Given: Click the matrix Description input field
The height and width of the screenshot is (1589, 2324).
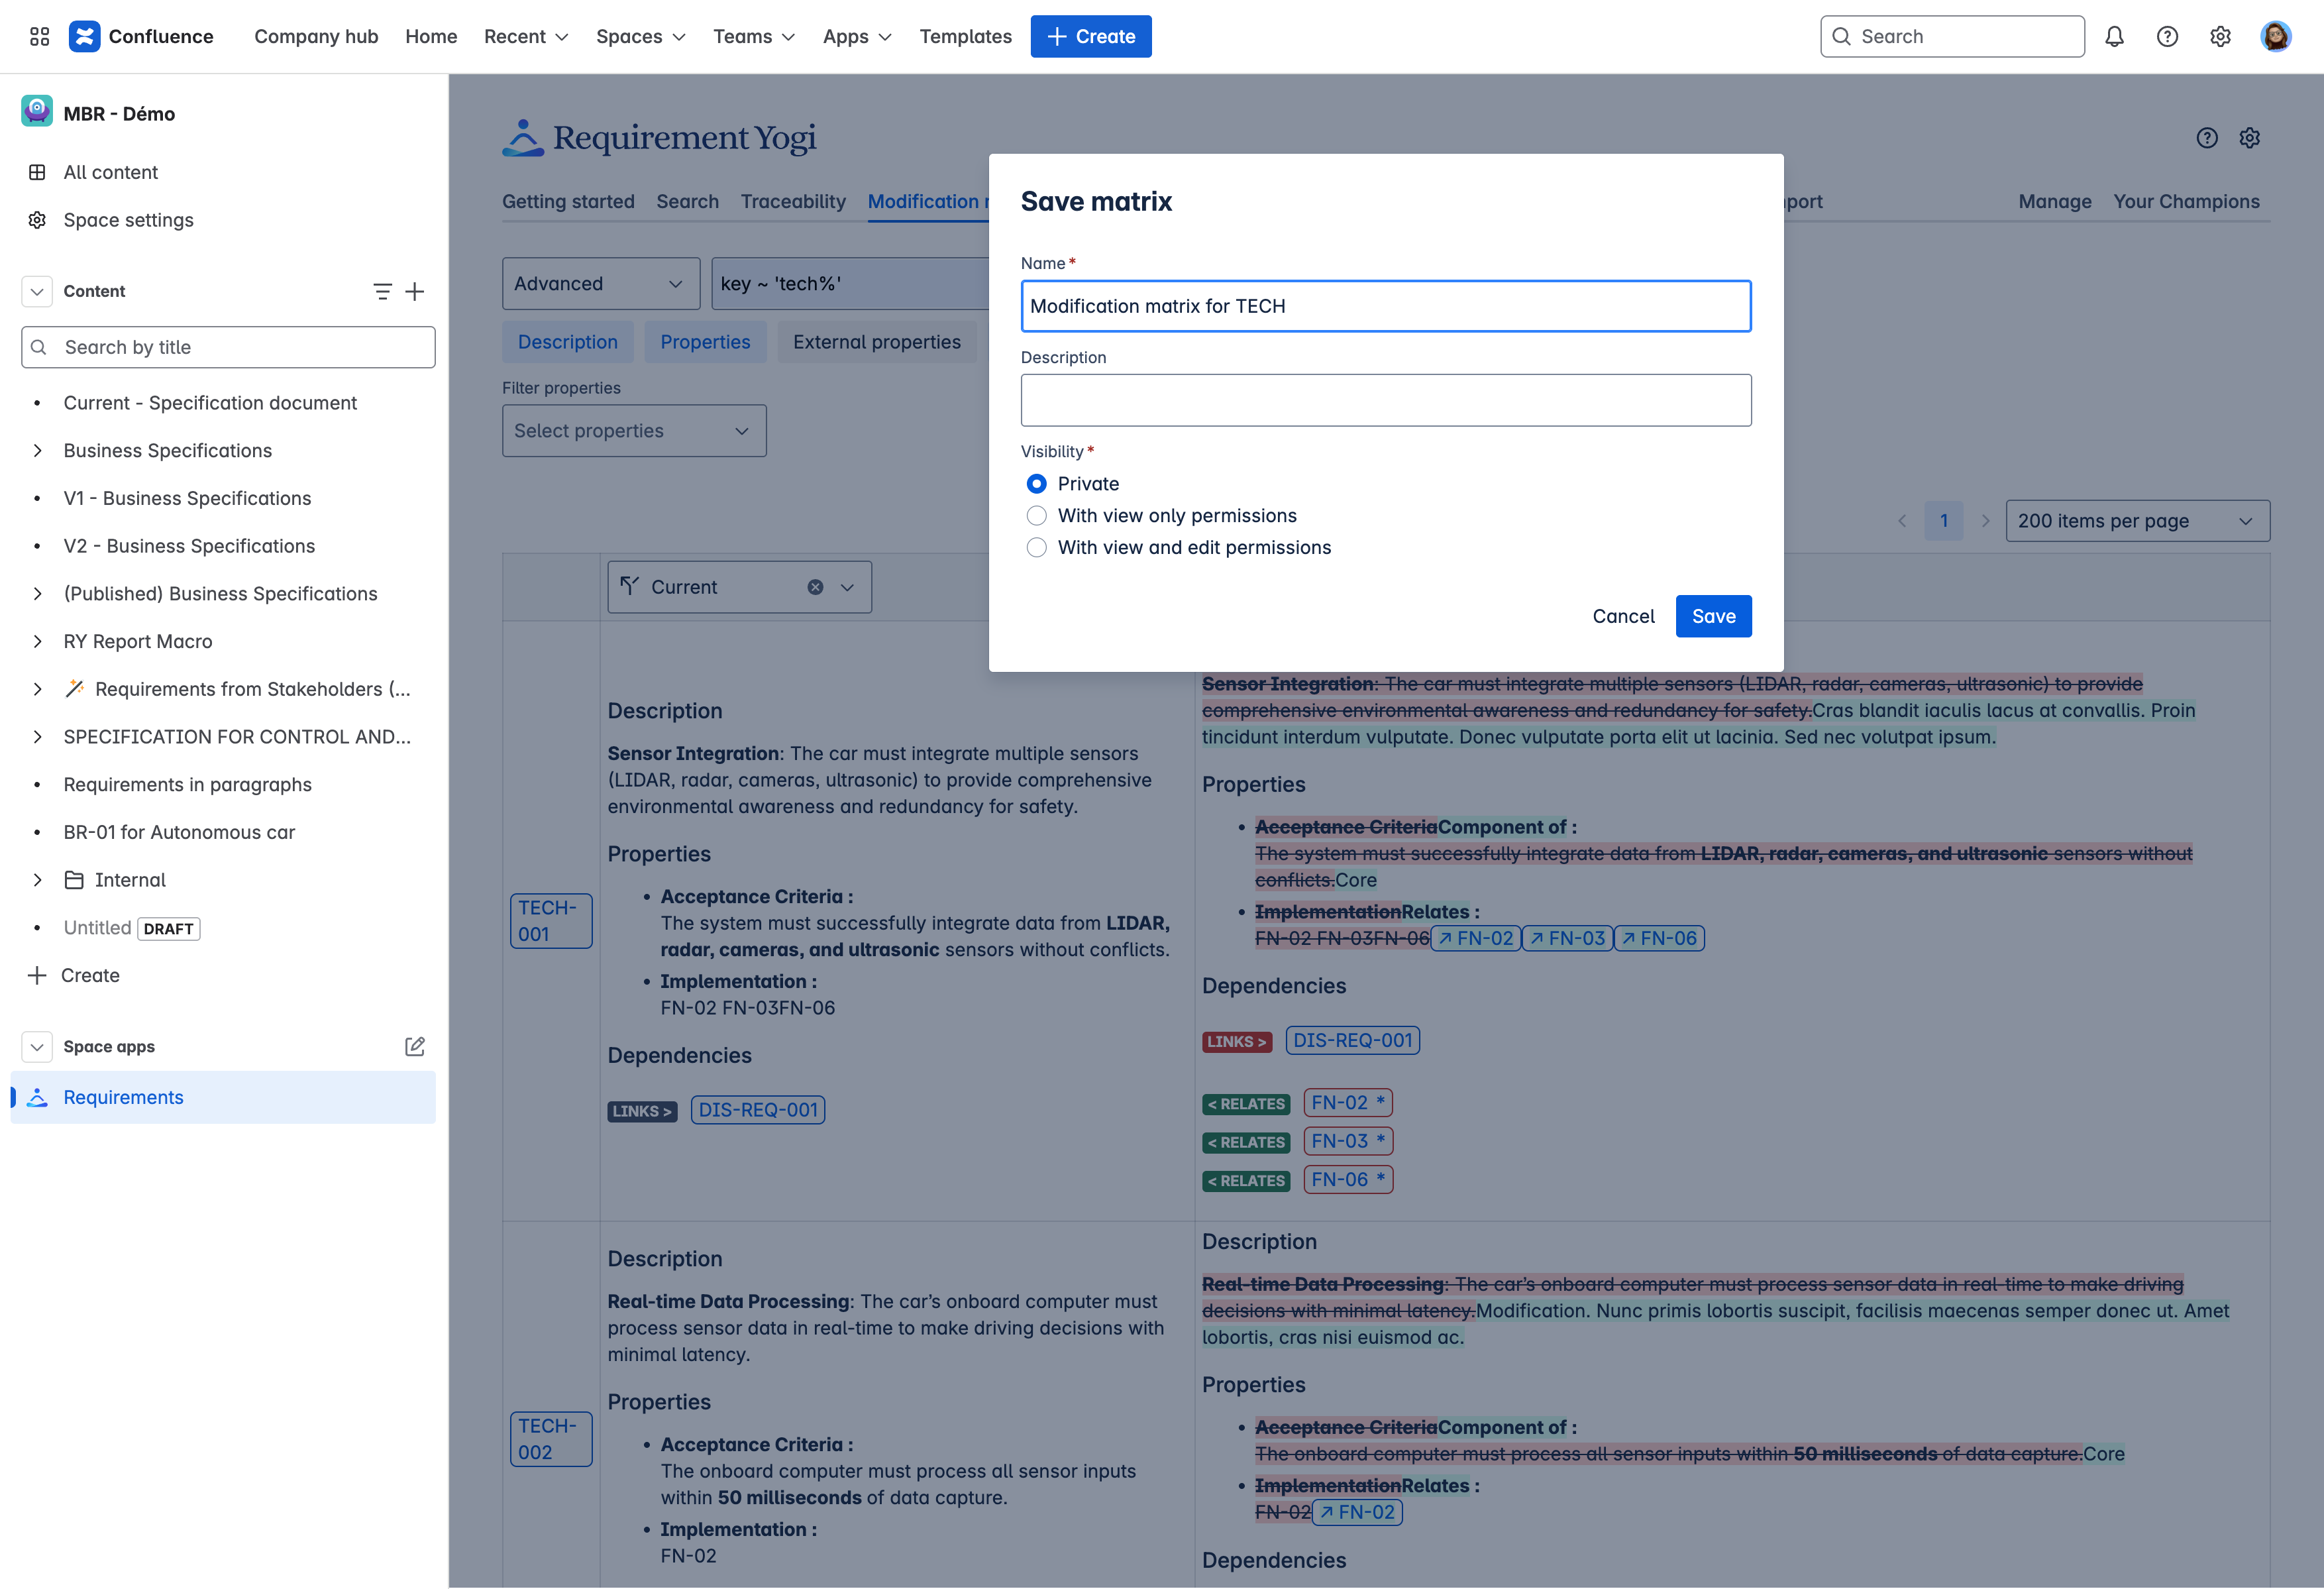Looking at the screenshot, I should [x=1385, y=400].
